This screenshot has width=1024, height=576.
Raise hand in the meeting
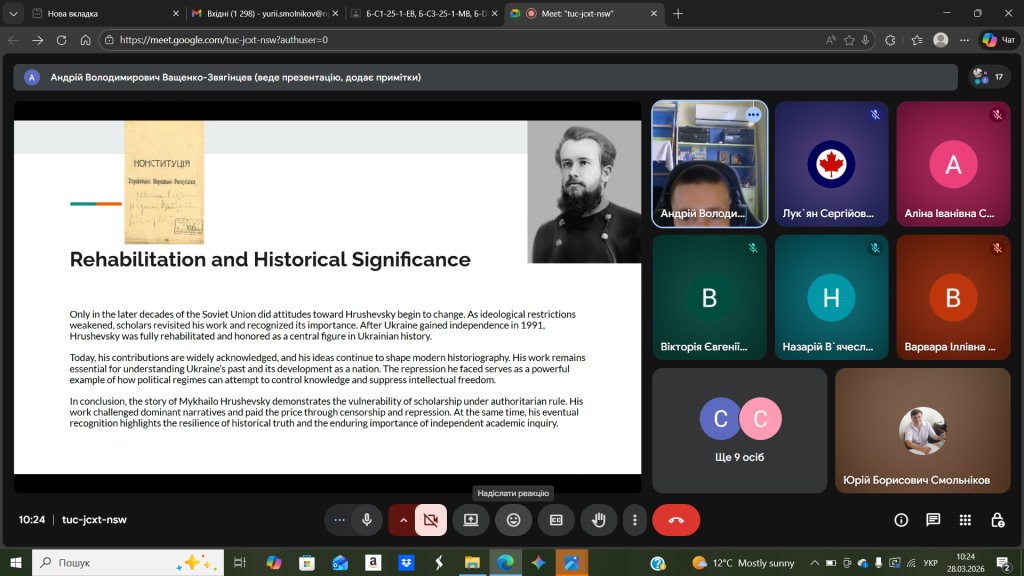click(599, 520)
